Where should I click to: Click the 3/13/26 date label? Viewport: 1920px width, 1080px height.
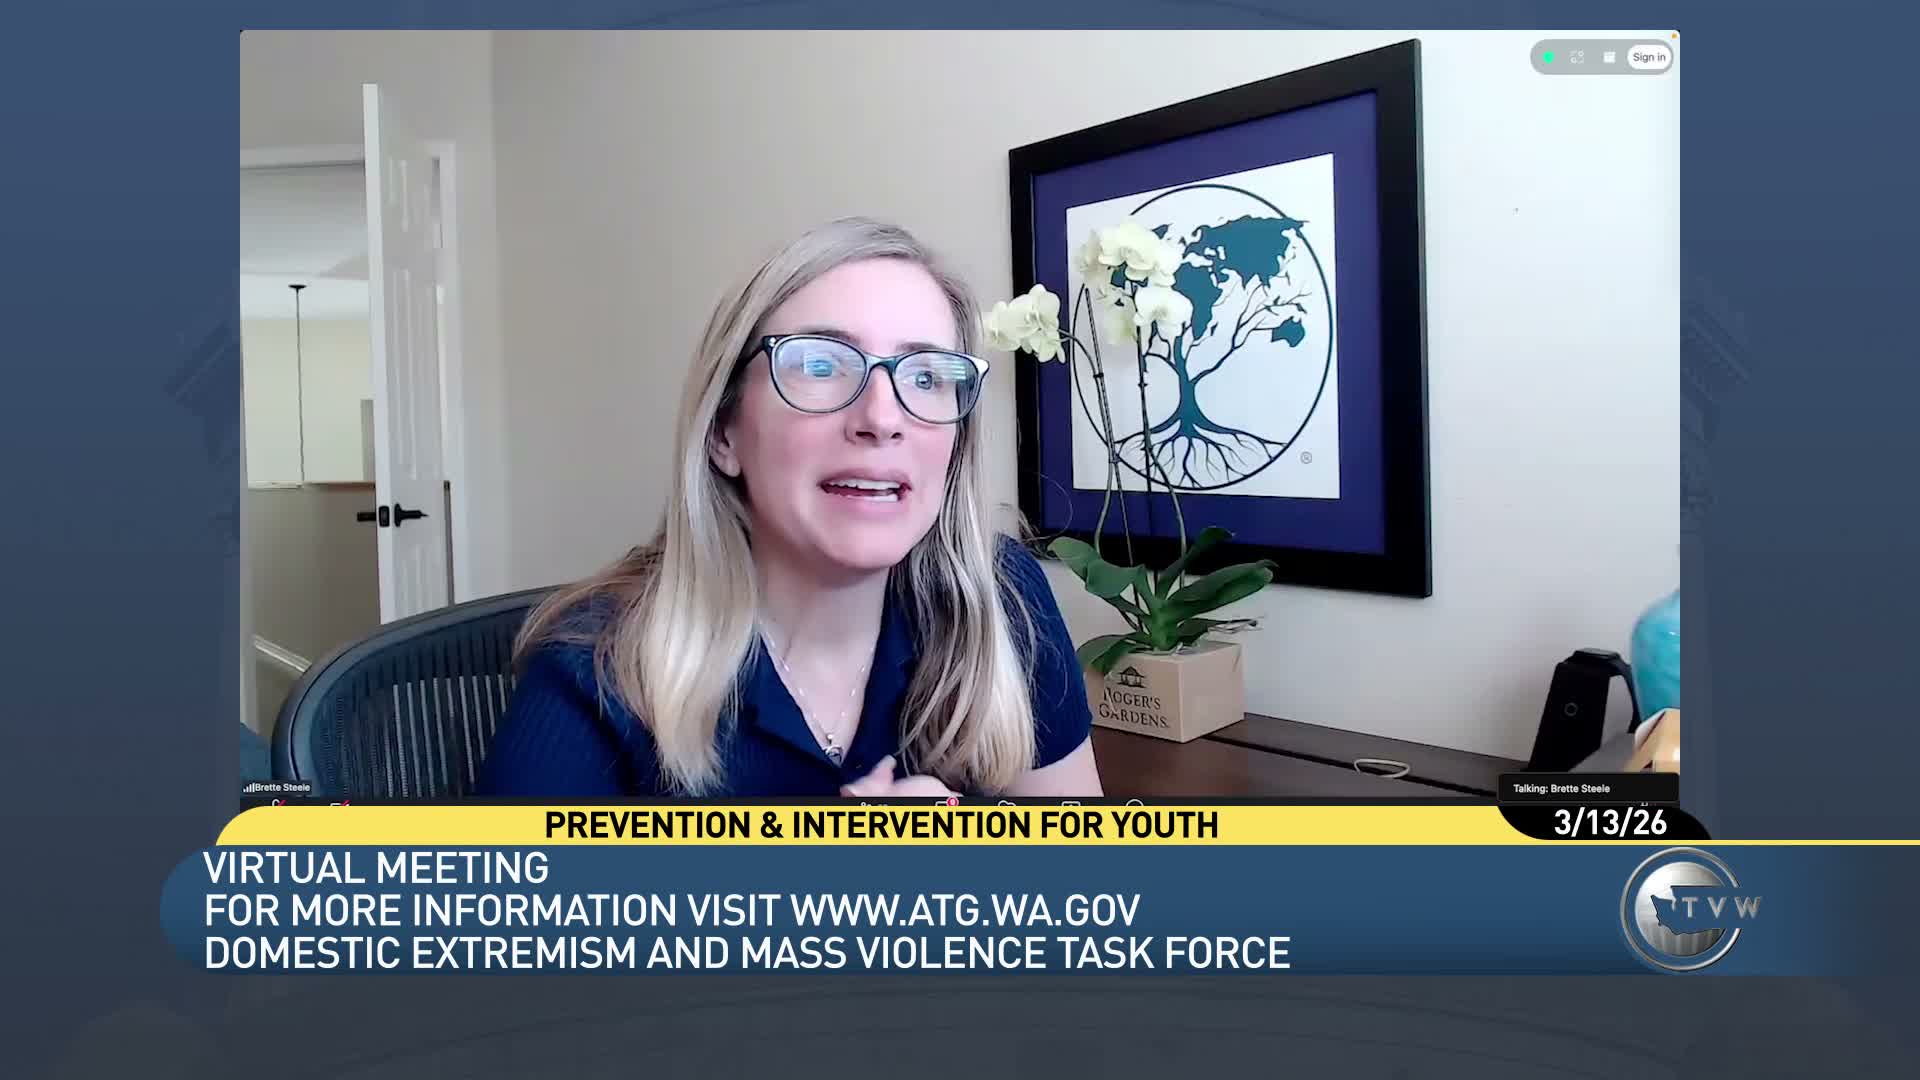pyautogui.click(x=1609, y=823)
